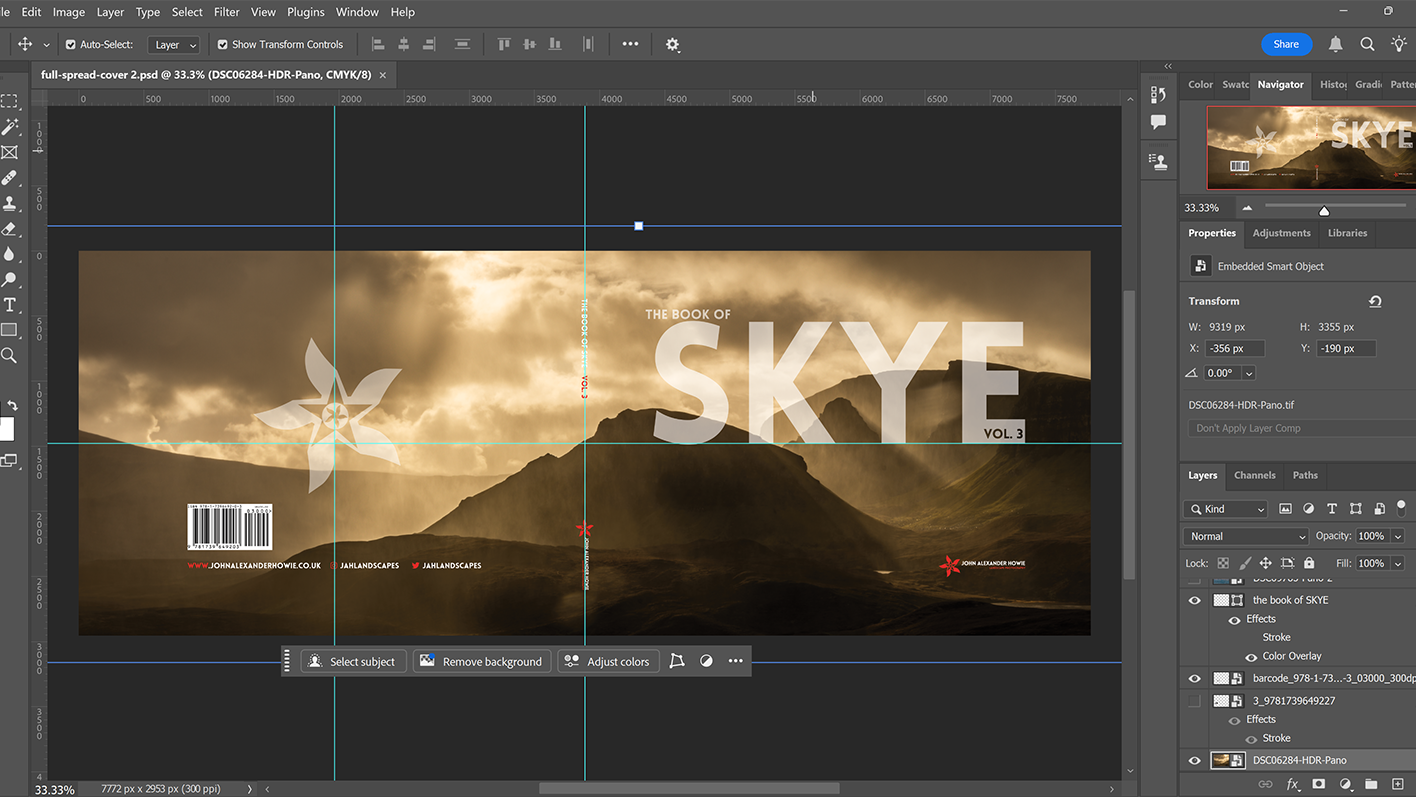
Task: Select the Healing Brush tool
Action: pos(10,178)
